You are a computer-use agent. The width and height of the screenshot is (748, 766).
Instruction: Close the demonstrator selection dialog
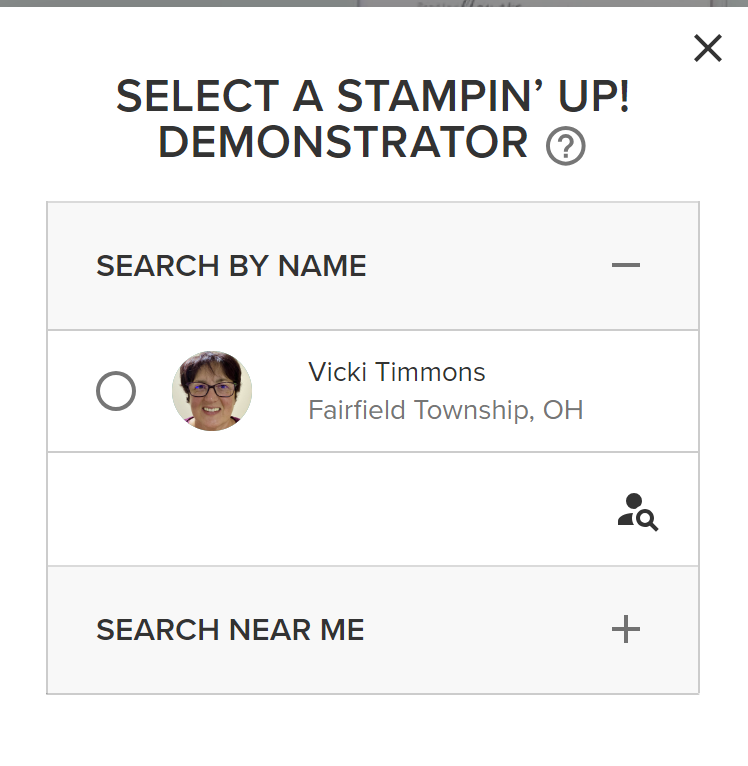coord(707,48)
